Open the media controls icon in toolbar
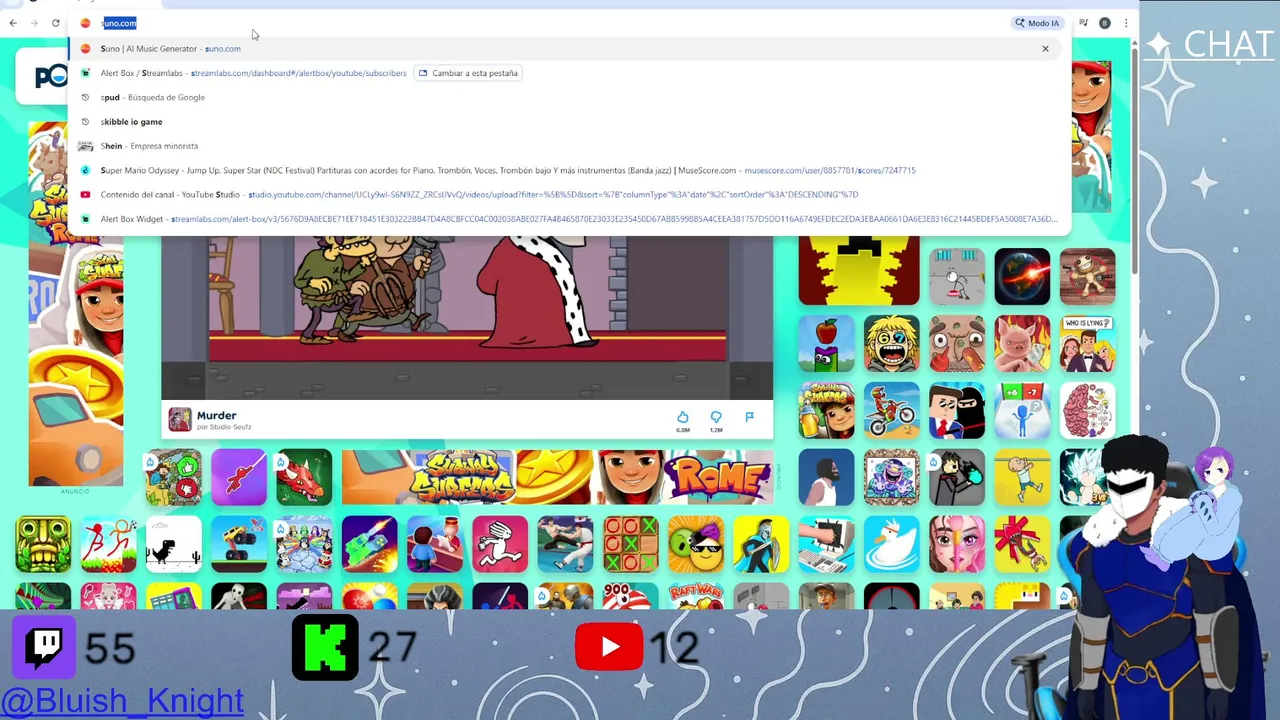 (1083, 23)
